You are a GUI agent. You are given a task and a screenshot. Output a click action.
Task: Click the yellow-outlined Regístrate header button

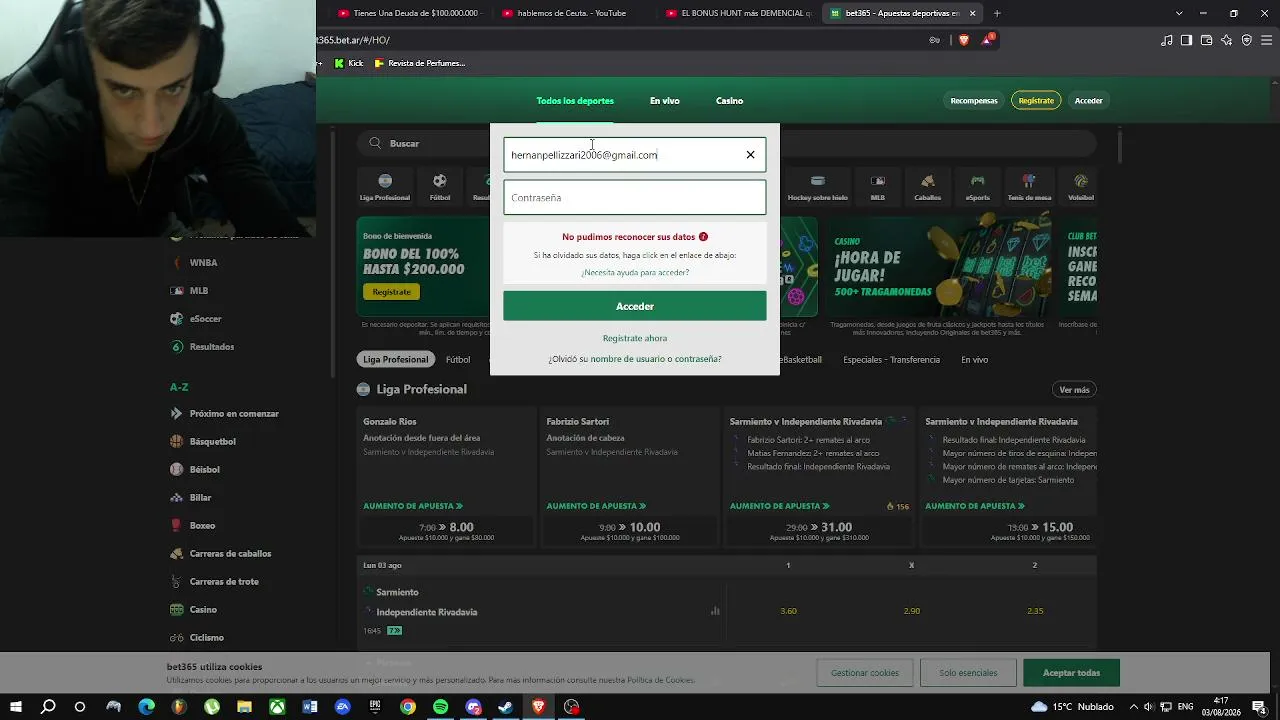point(1036,101)
